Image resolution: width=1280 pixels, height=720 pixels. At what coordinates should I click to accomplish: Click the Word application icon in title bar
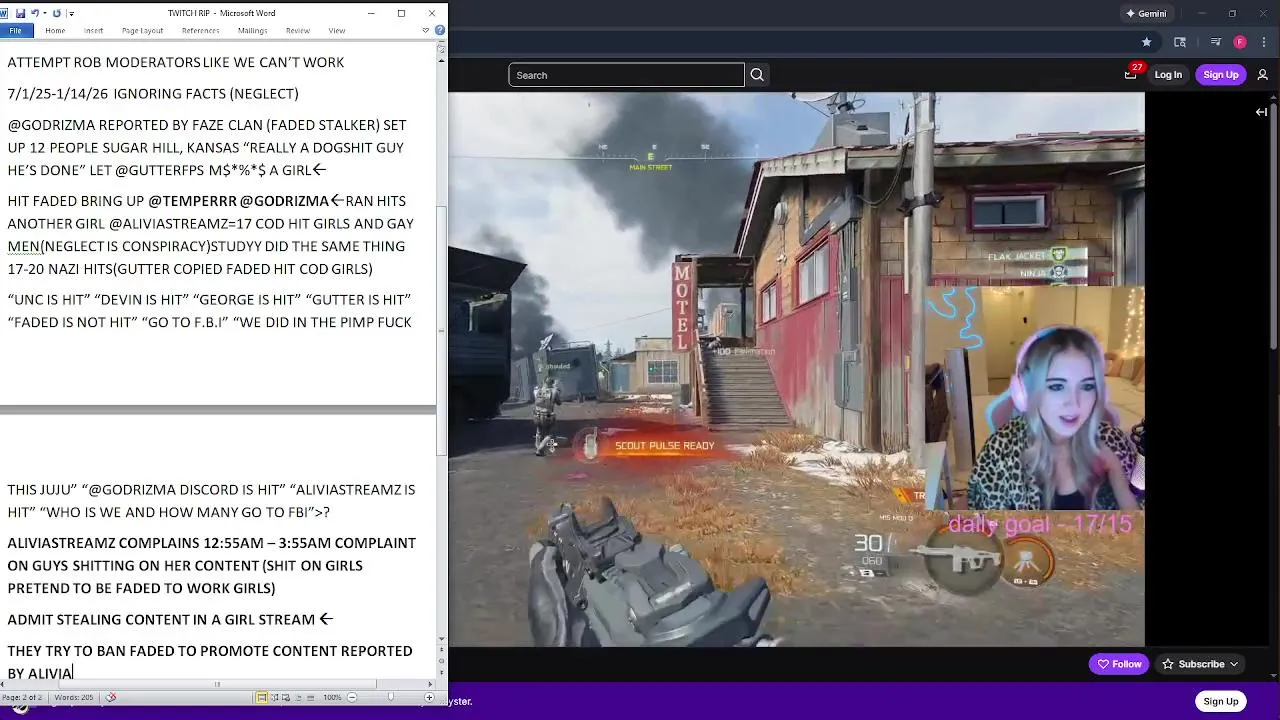click(4, 13)
